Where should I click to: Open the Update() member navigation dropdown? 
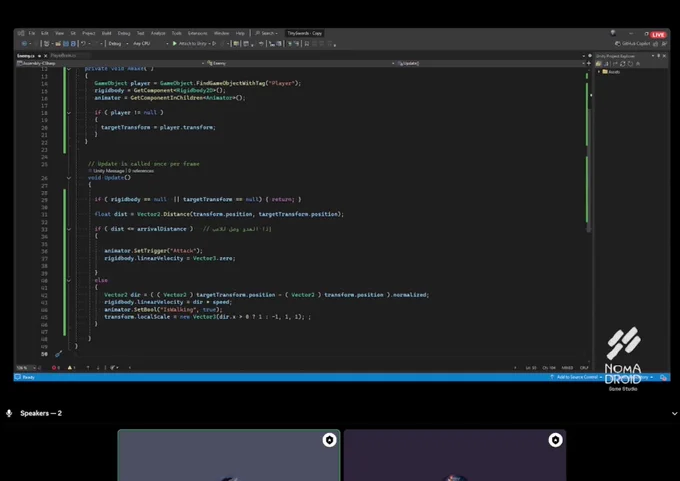490,63
